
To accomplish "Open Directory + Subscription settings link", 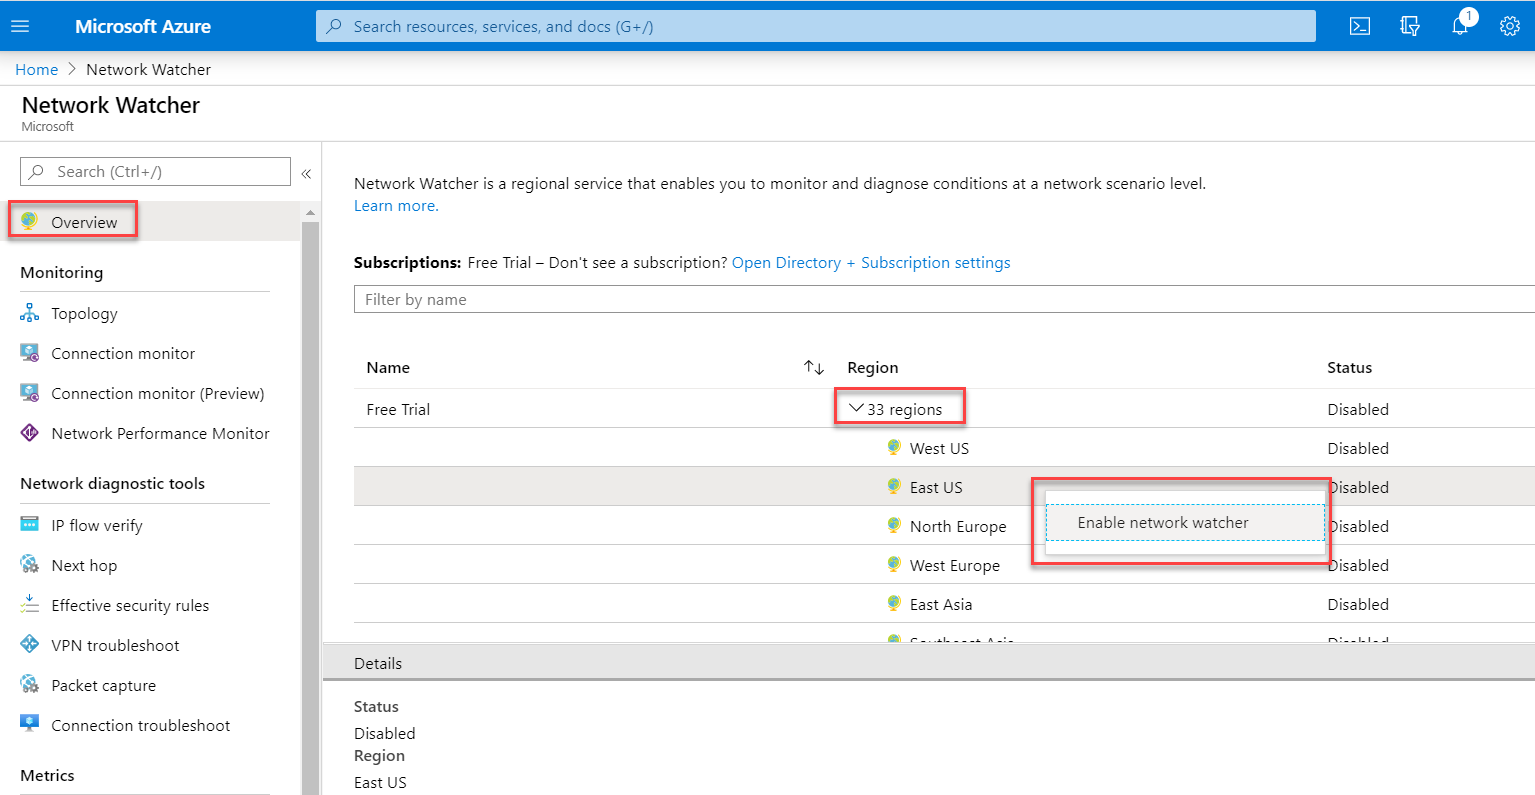I will pyautogui.click(x=871, y=262).
